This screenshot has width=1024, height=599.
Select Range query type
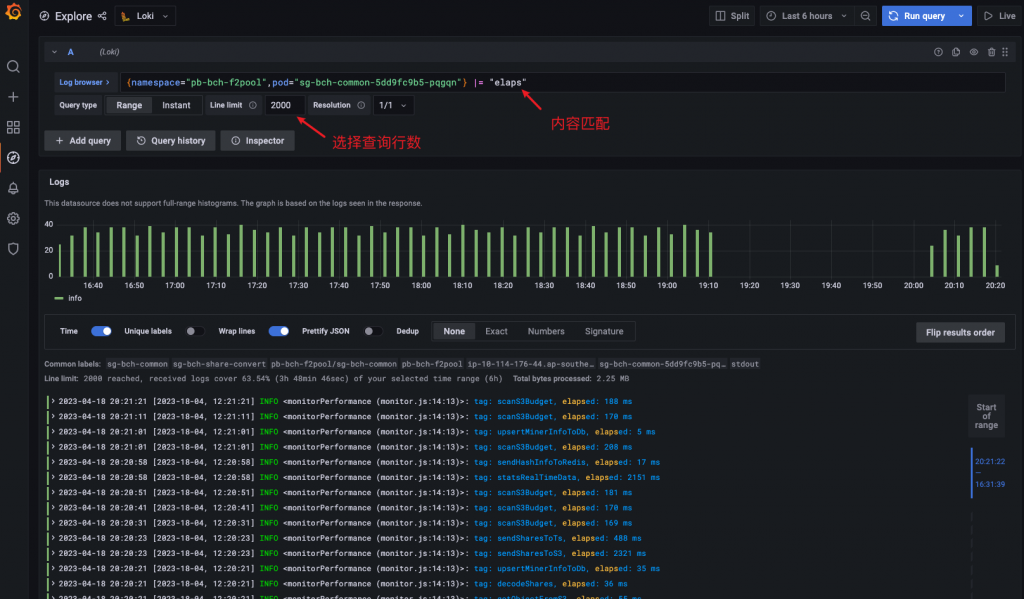point(129,105)
